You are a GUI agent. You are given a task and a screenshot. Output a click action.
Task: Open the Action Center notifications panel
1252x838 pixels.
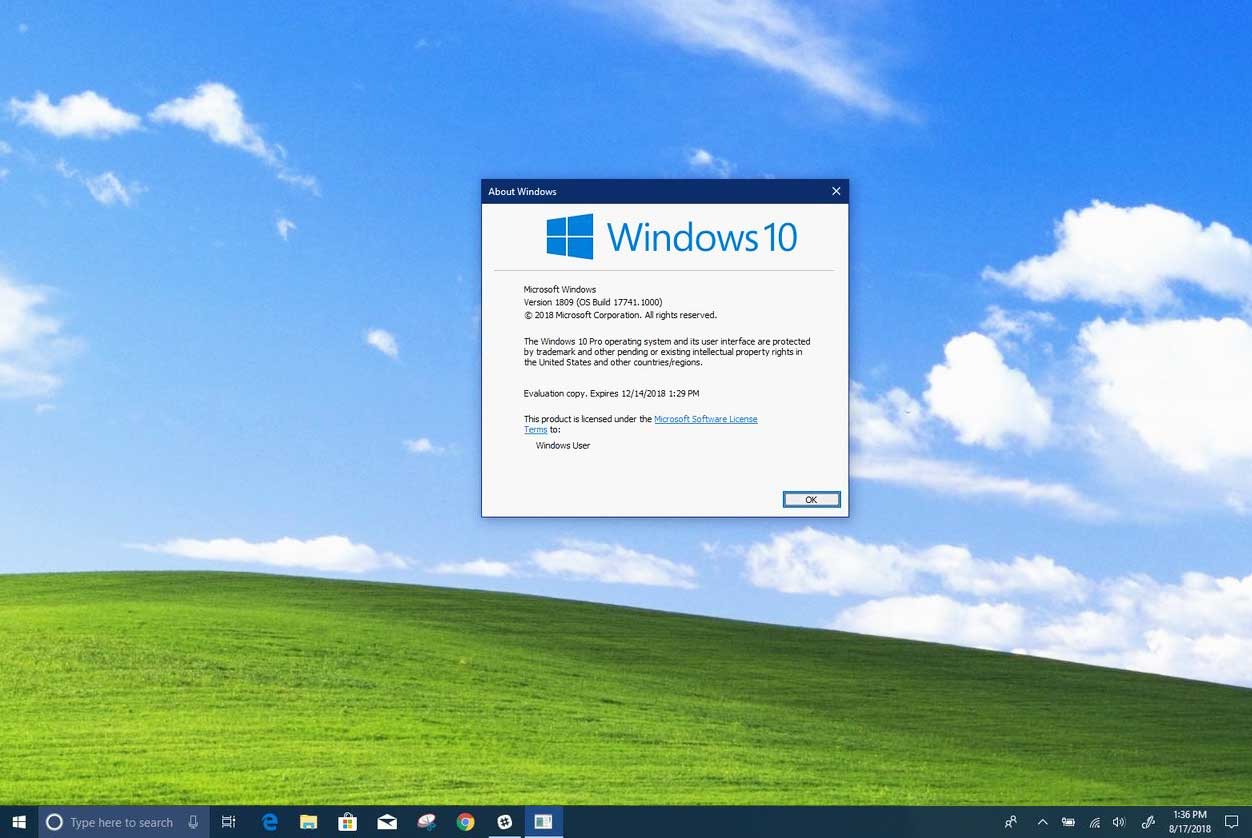1231,822
